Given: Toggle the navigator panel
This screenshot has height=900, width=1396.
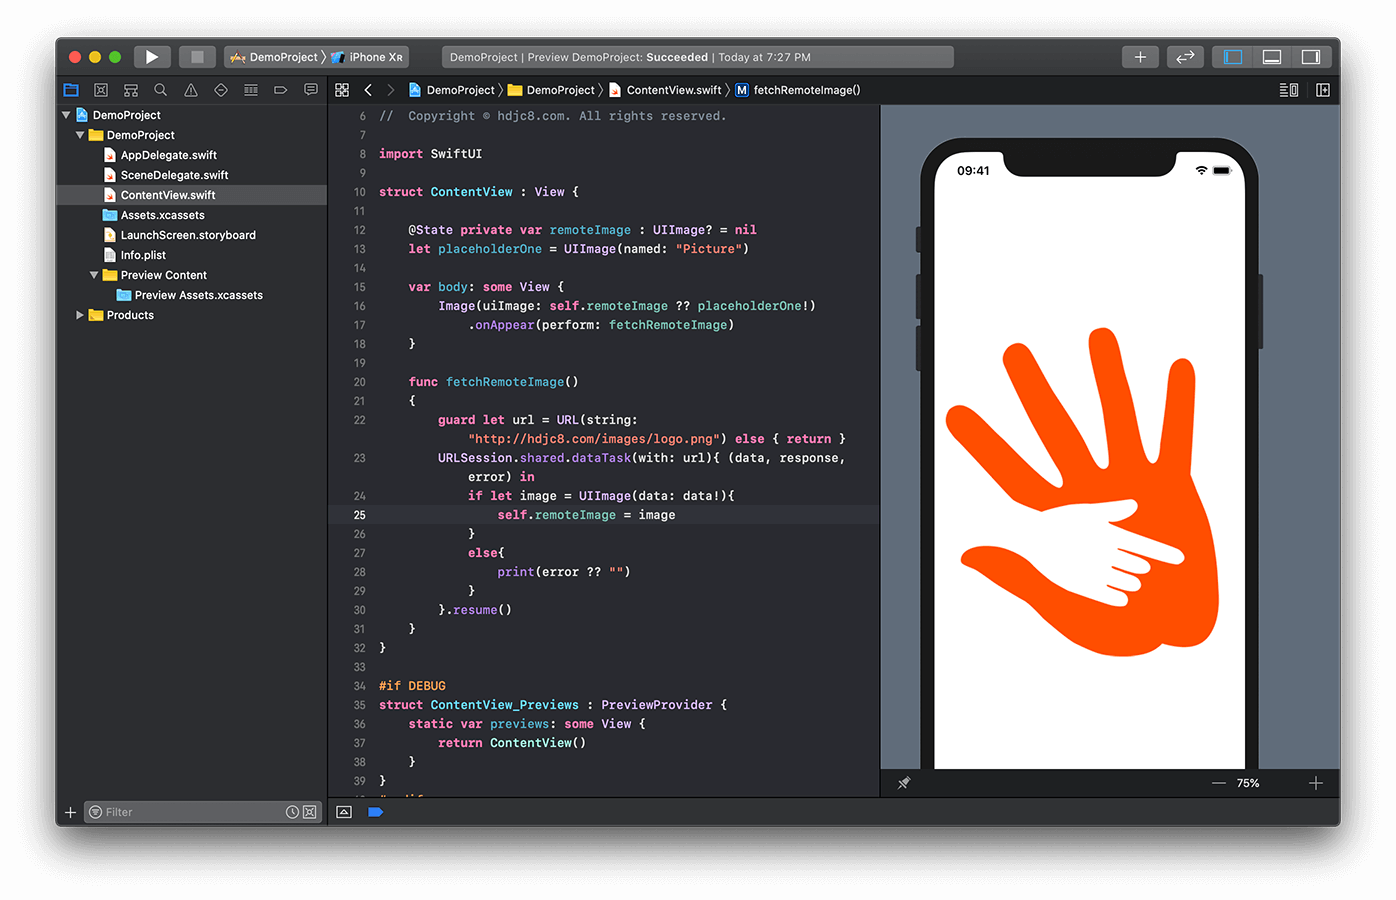Looking at the screenshot, I should 1233,57.
